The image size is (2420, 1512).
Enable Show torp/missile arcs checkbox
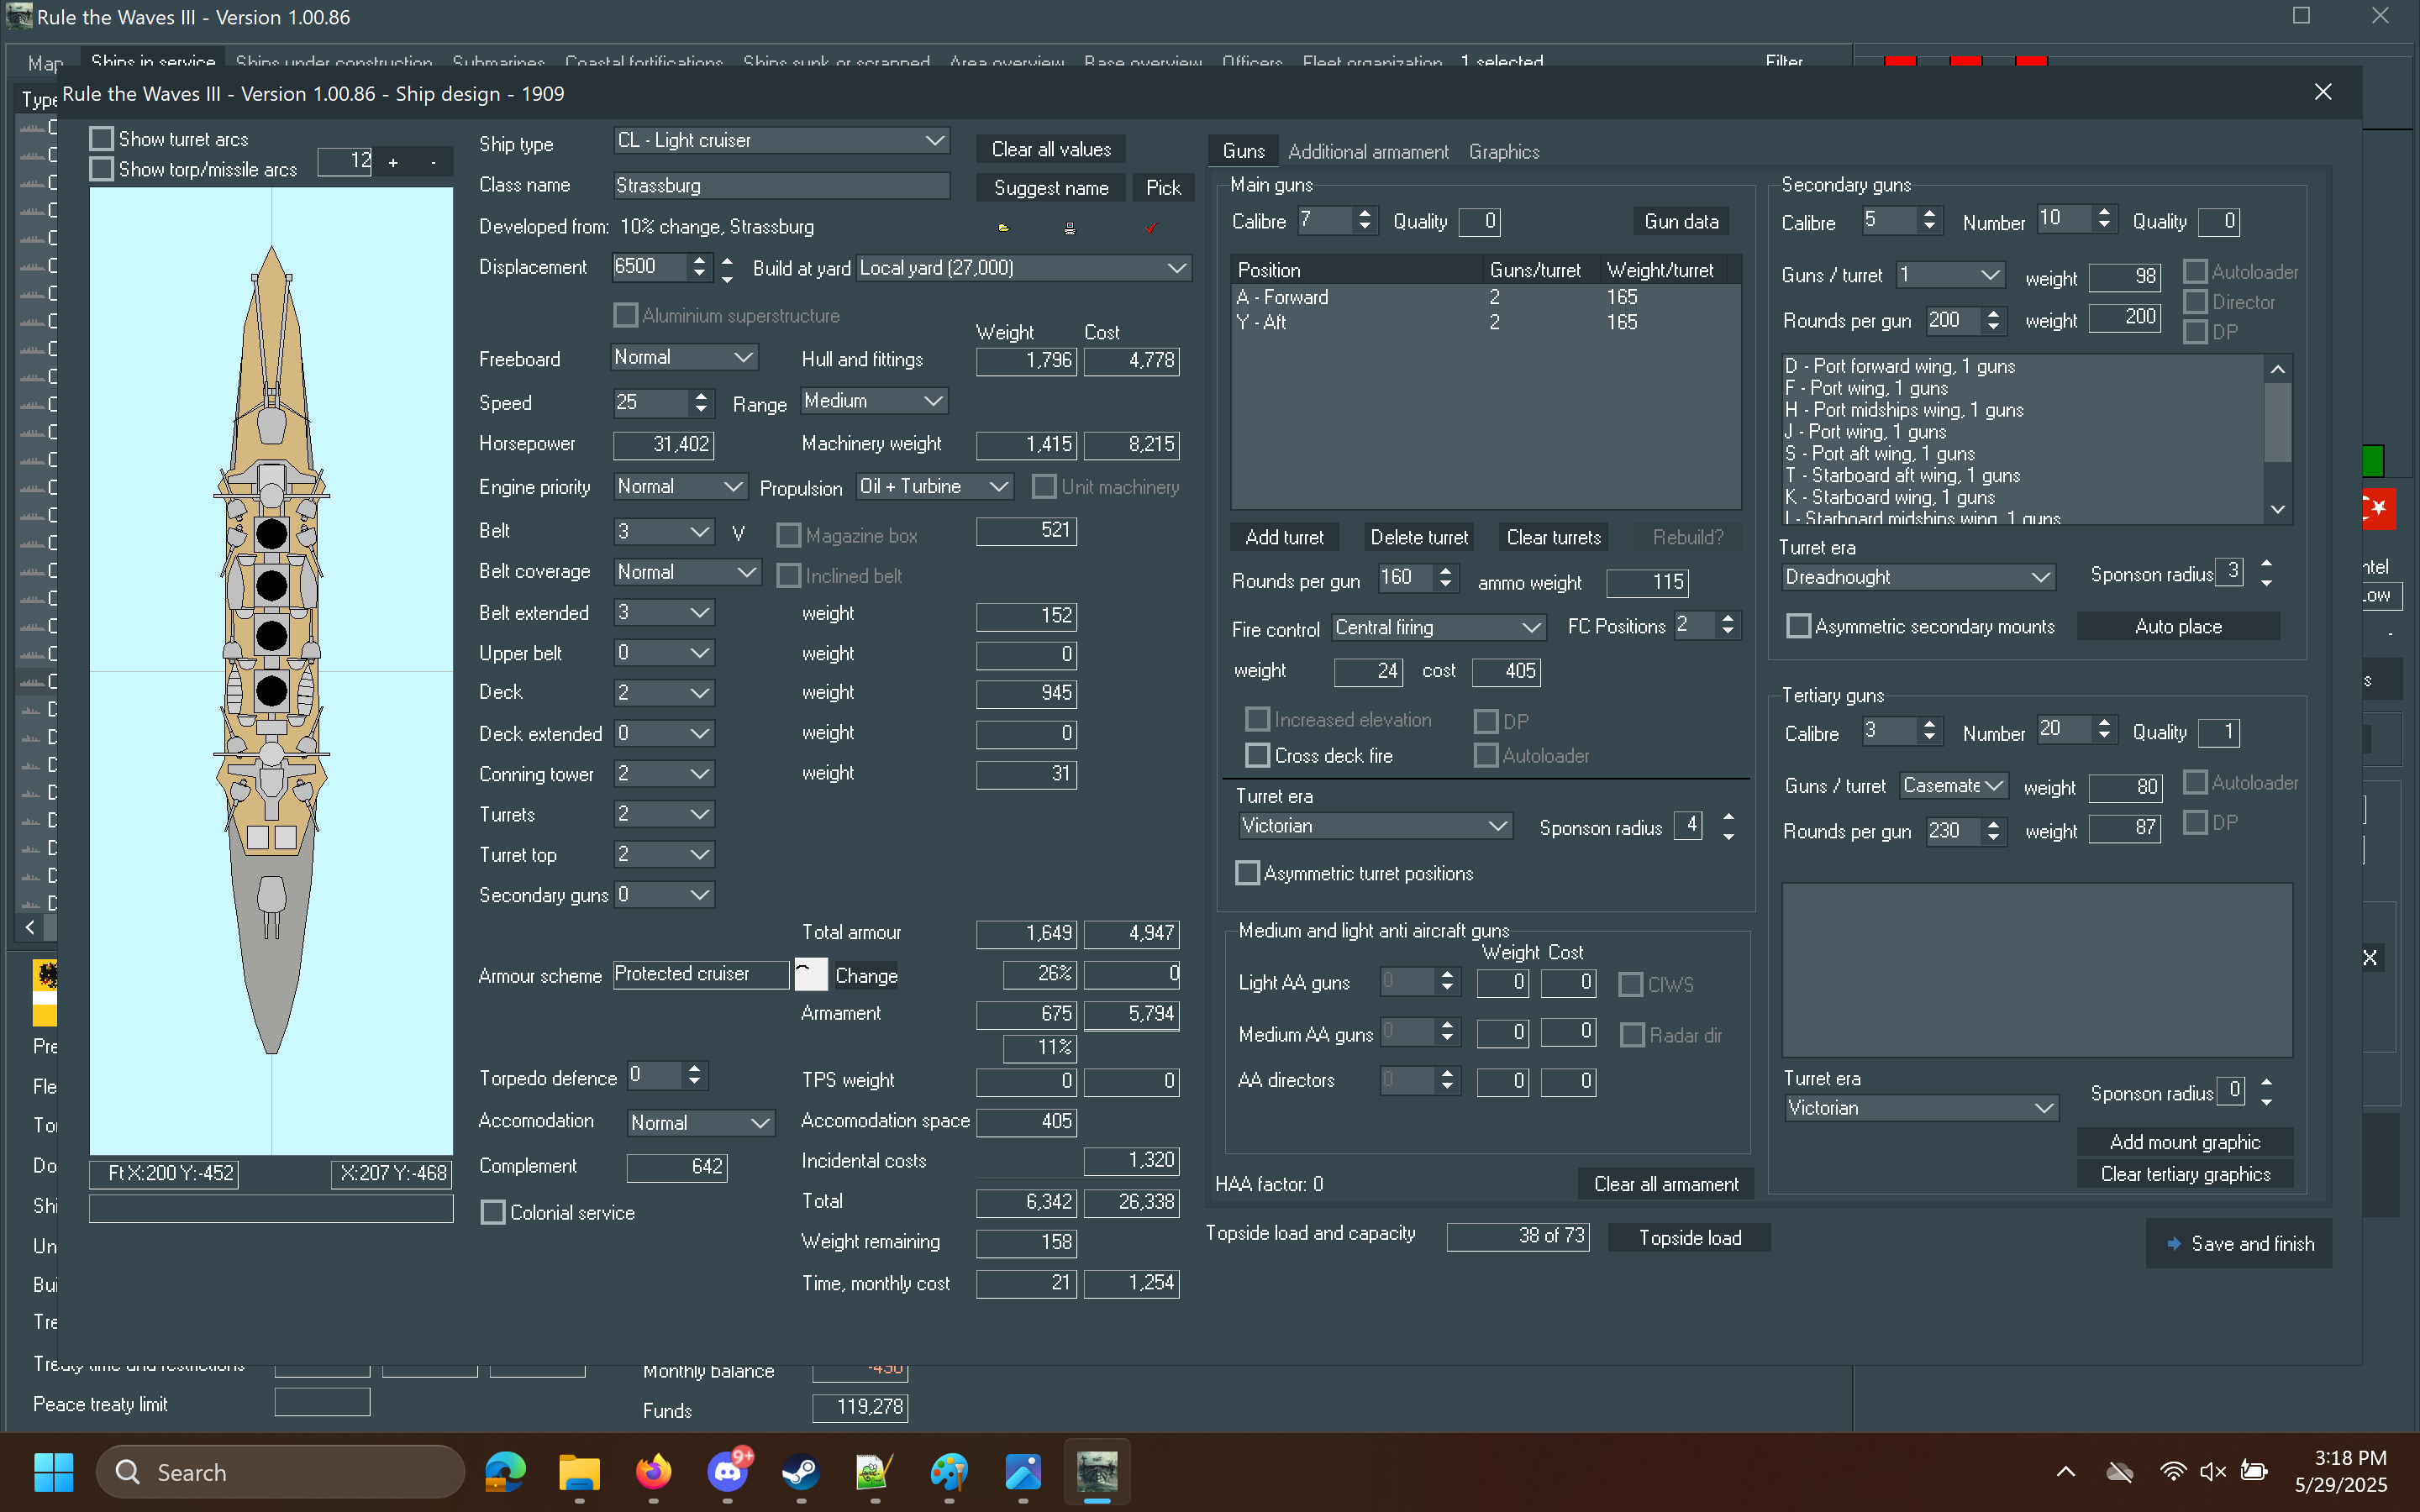[x=101, y=169]
